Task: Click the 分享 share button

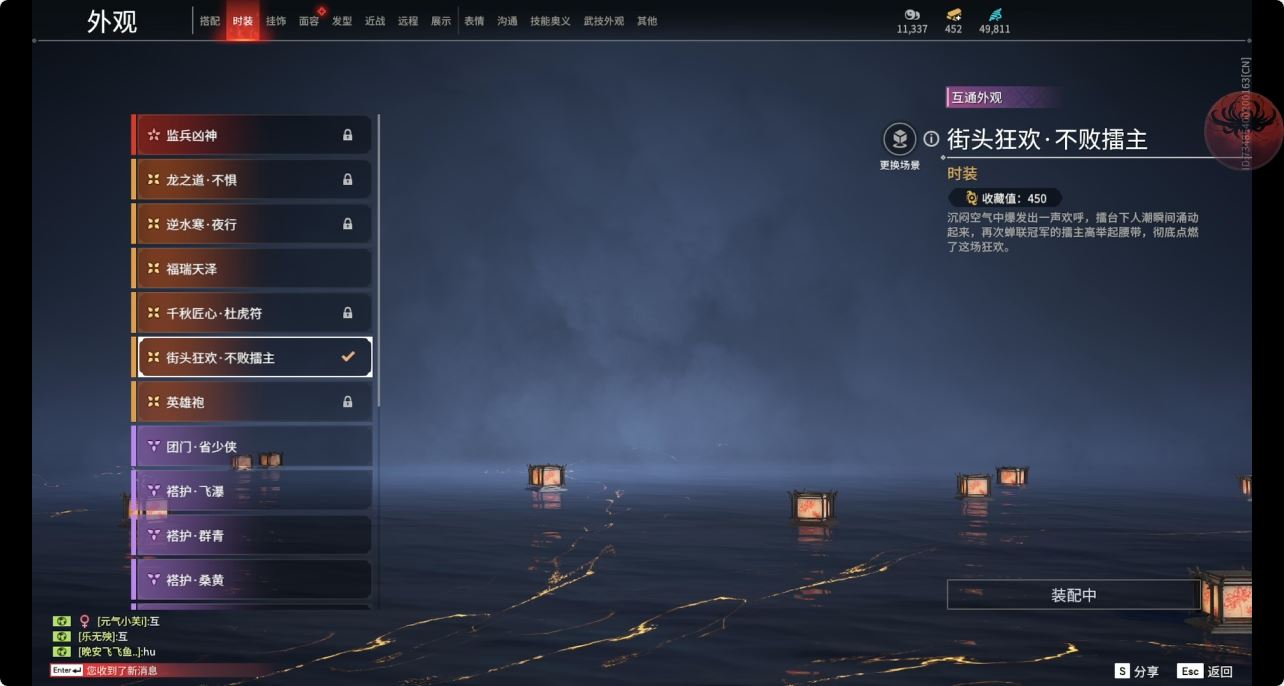Action: 1138,672
